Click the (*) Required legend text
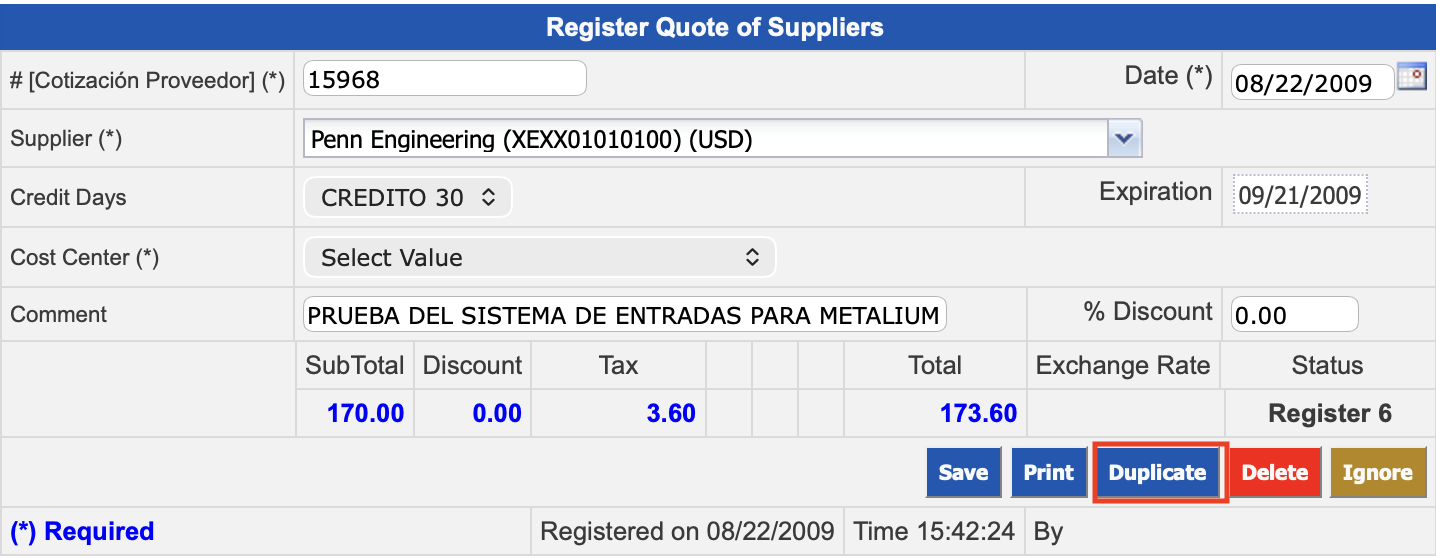This screenshot has width=1436, height=558. 82,531
